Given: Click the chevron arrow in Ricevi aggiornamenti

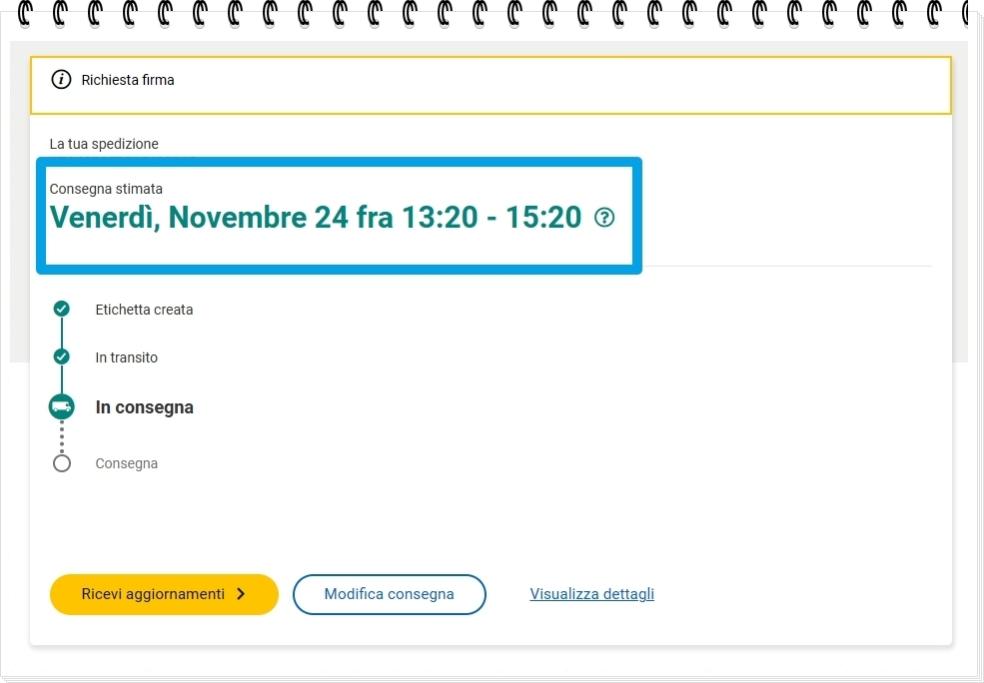Looking at the screenshot, I should [241, 594].
